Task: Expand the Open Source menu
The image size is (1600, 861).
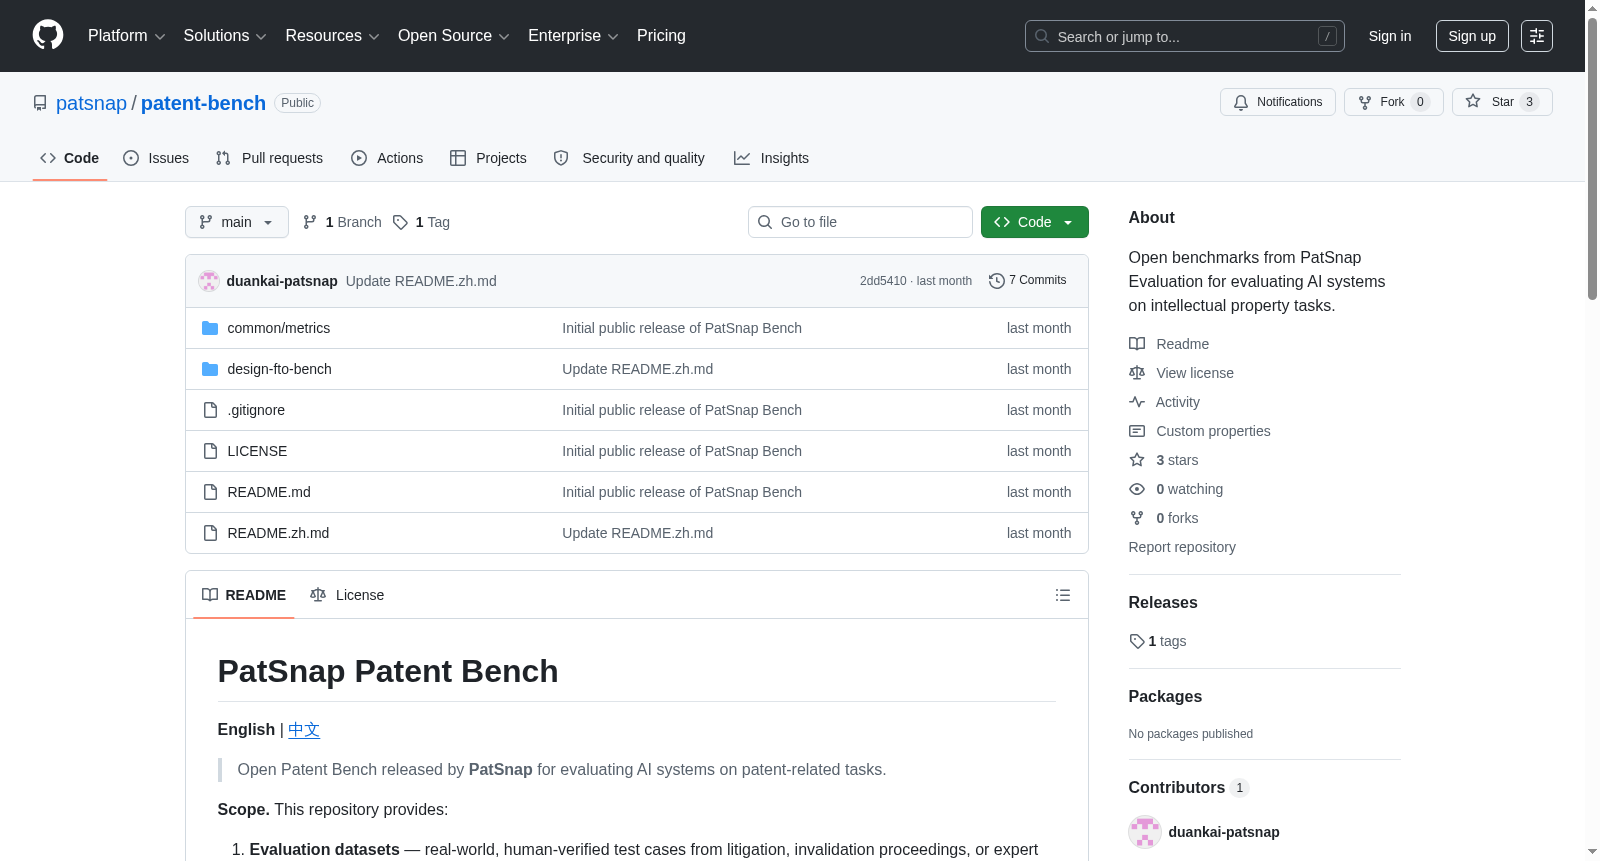Action: (x=453, y=36)
